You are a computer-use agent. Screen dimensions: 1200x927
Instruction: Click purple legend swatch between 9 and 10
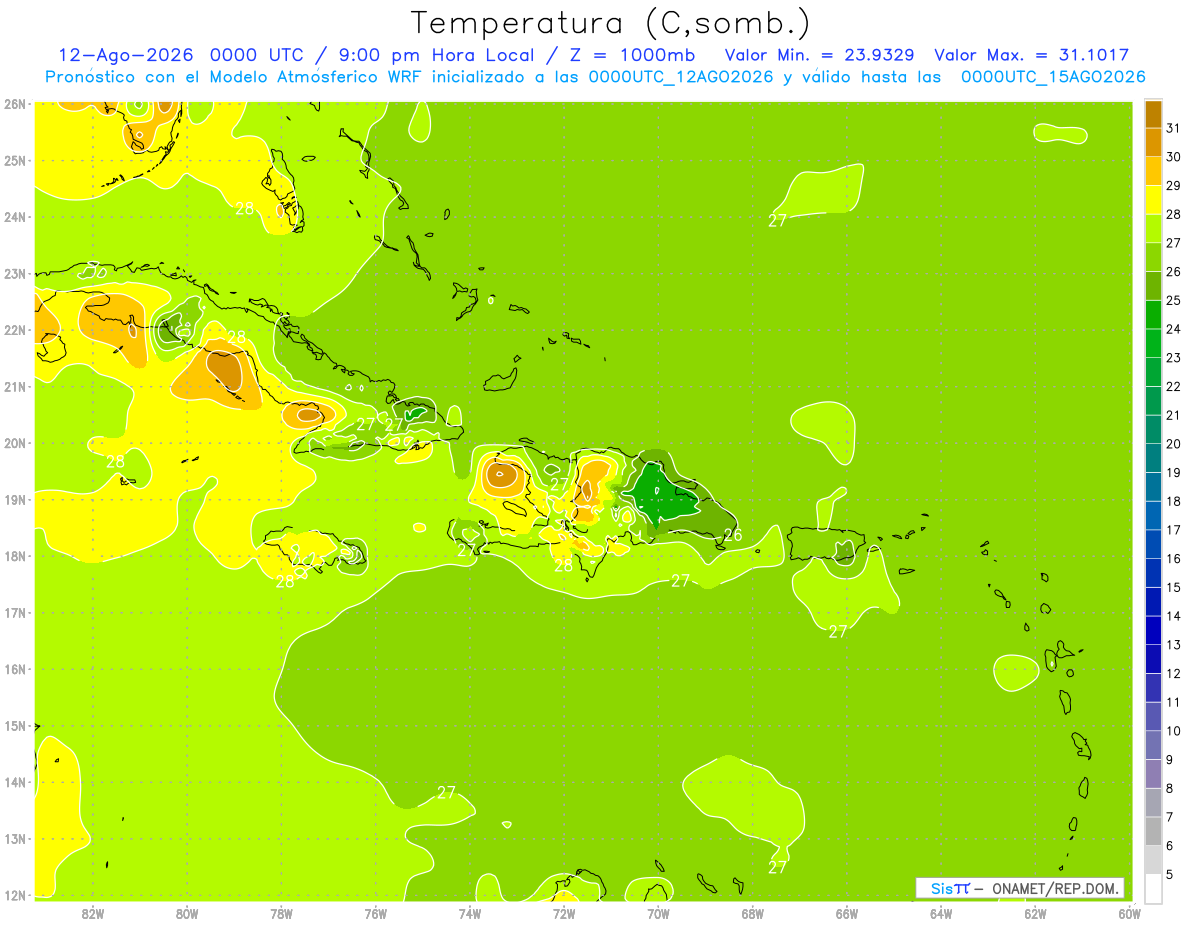coord(1153,745)
